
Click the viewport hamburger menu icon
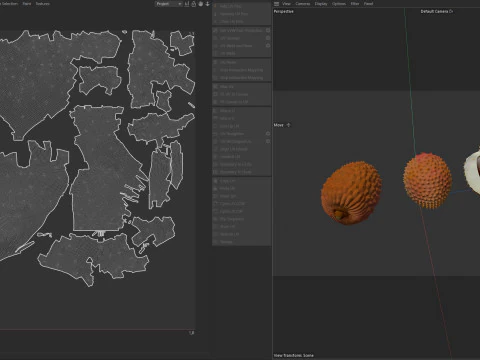(276, 4)
